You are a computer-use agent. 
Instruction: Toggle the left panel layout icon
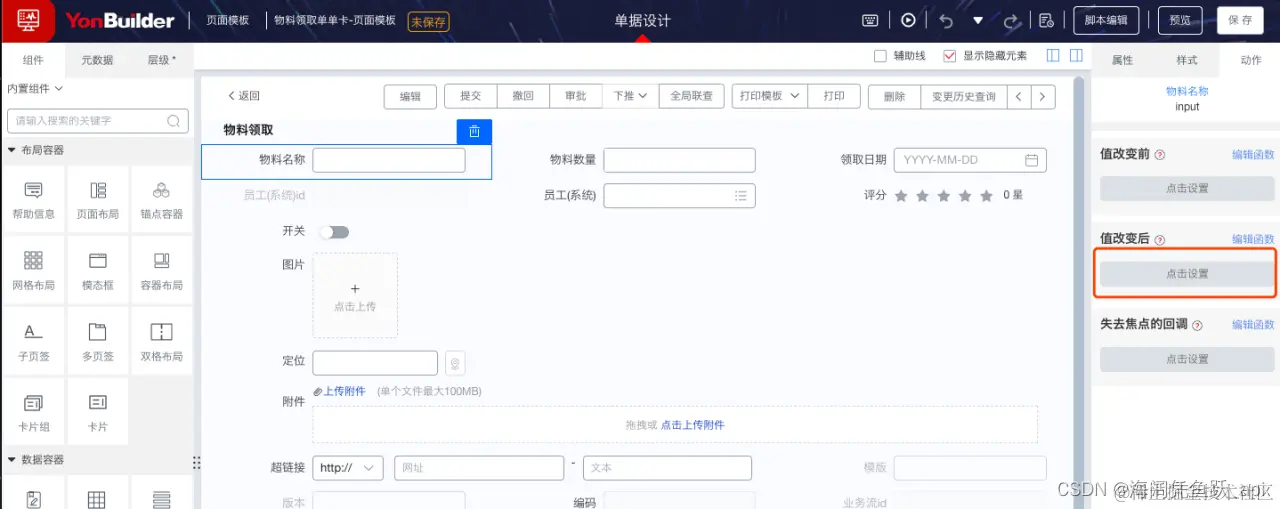pos(1053,56)
